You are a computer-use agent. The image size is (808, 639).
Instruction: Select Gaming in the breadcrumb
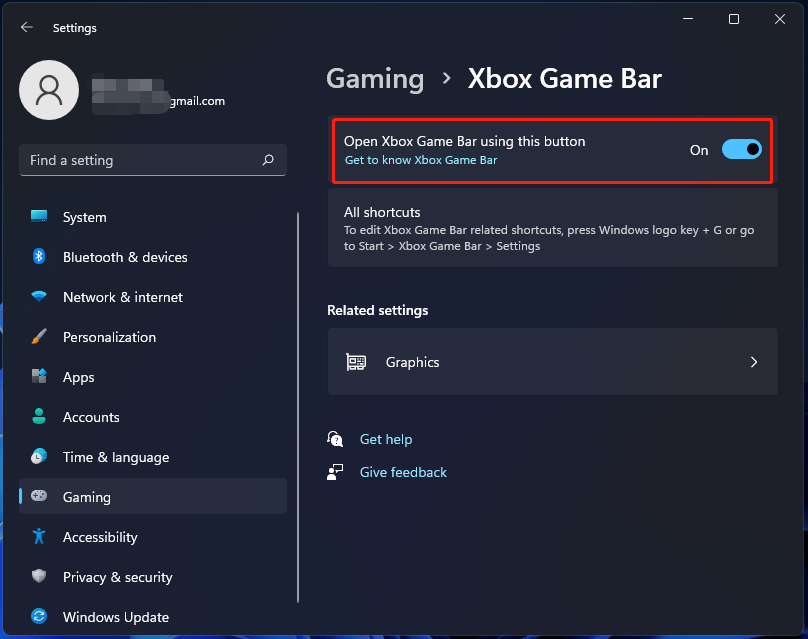pyautogui.click(x=375, y=78)
